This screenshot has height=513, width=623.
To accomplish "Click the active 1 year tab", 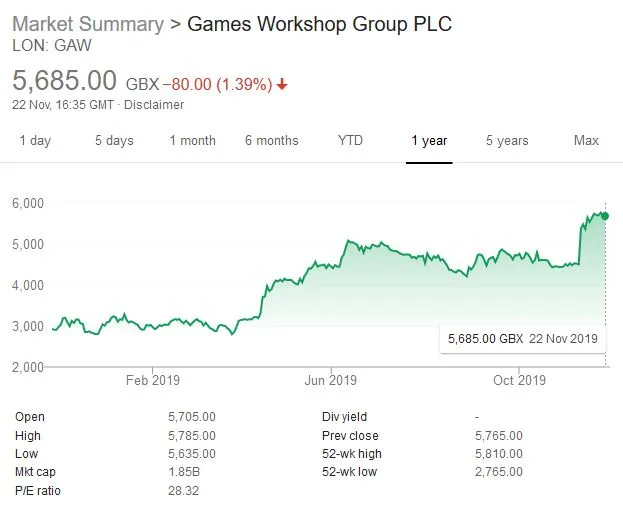I will tap(429, 141).
